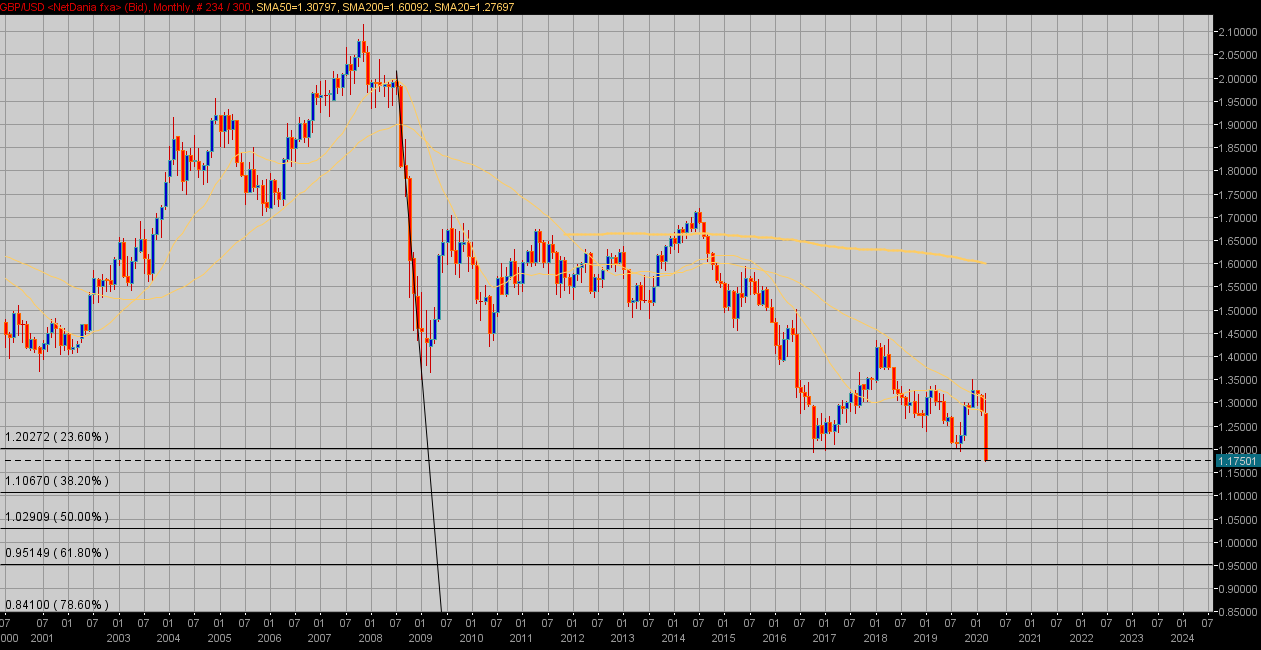
Task: Select the 1.10670 (38.20%) Fibonacci label
Action: click(x=57, y=481)
